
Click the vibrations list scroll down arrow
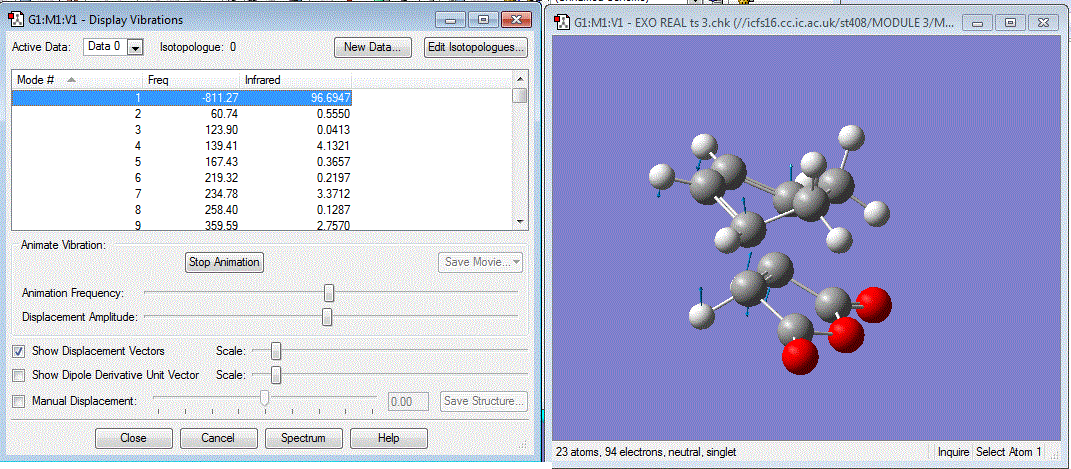click(x=520, y=223)
